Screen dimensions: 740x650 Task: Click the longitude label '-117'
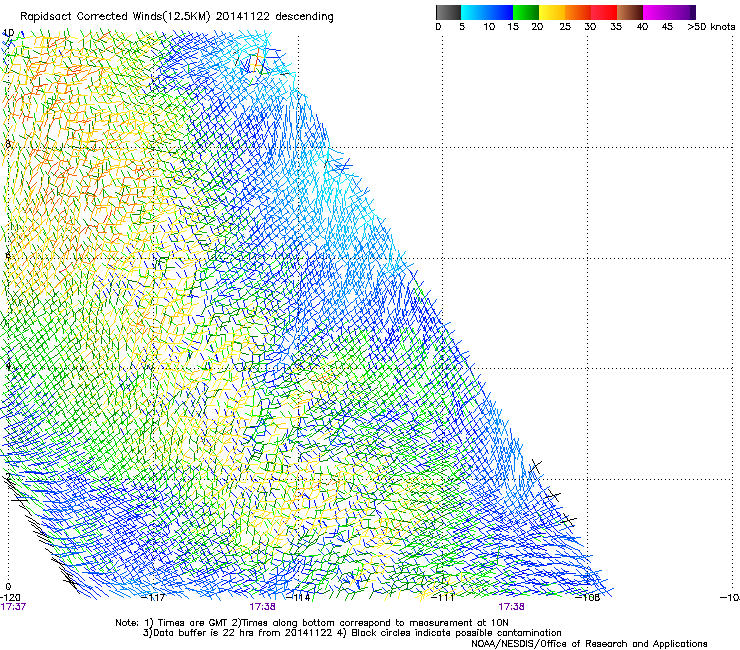(x=153, y=598)
